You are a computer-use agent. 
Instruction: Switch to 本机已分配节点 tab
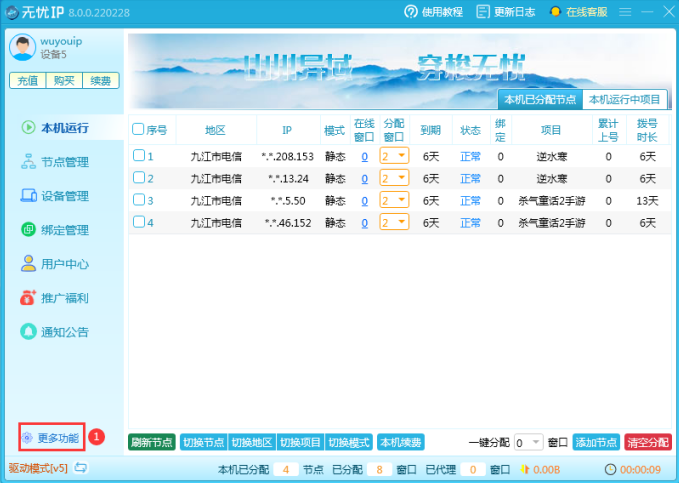pyautogui.click(x=540, y=99)
